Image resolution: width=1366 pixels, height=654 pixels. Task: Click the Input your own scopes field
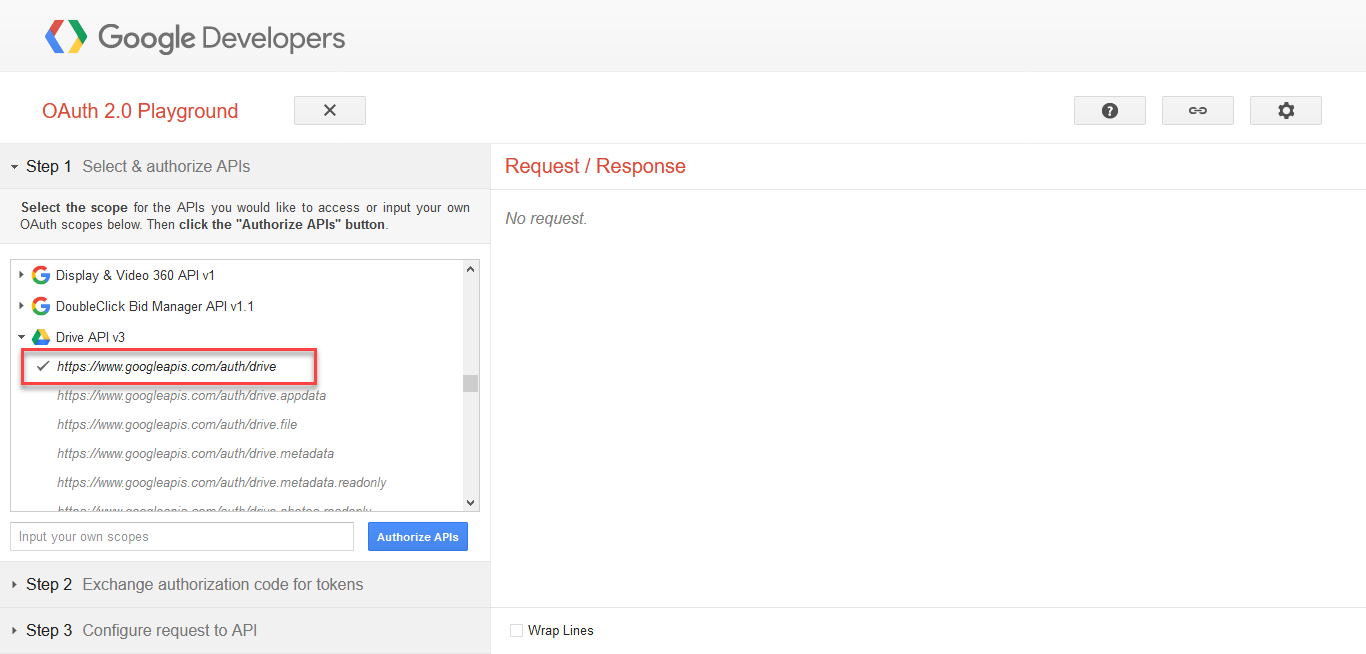tap(182, 537)
